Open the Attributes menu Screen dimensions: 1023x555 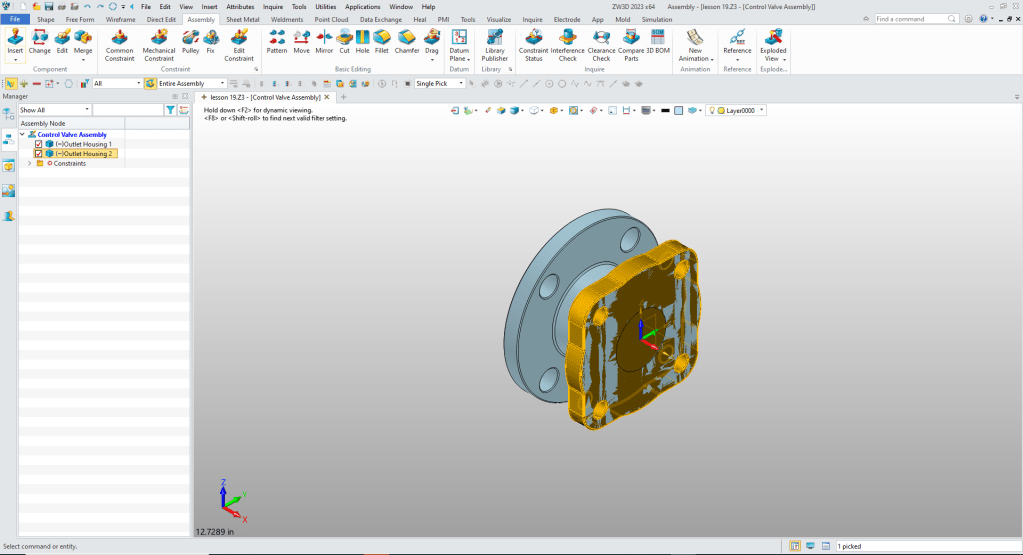(240, 7)
